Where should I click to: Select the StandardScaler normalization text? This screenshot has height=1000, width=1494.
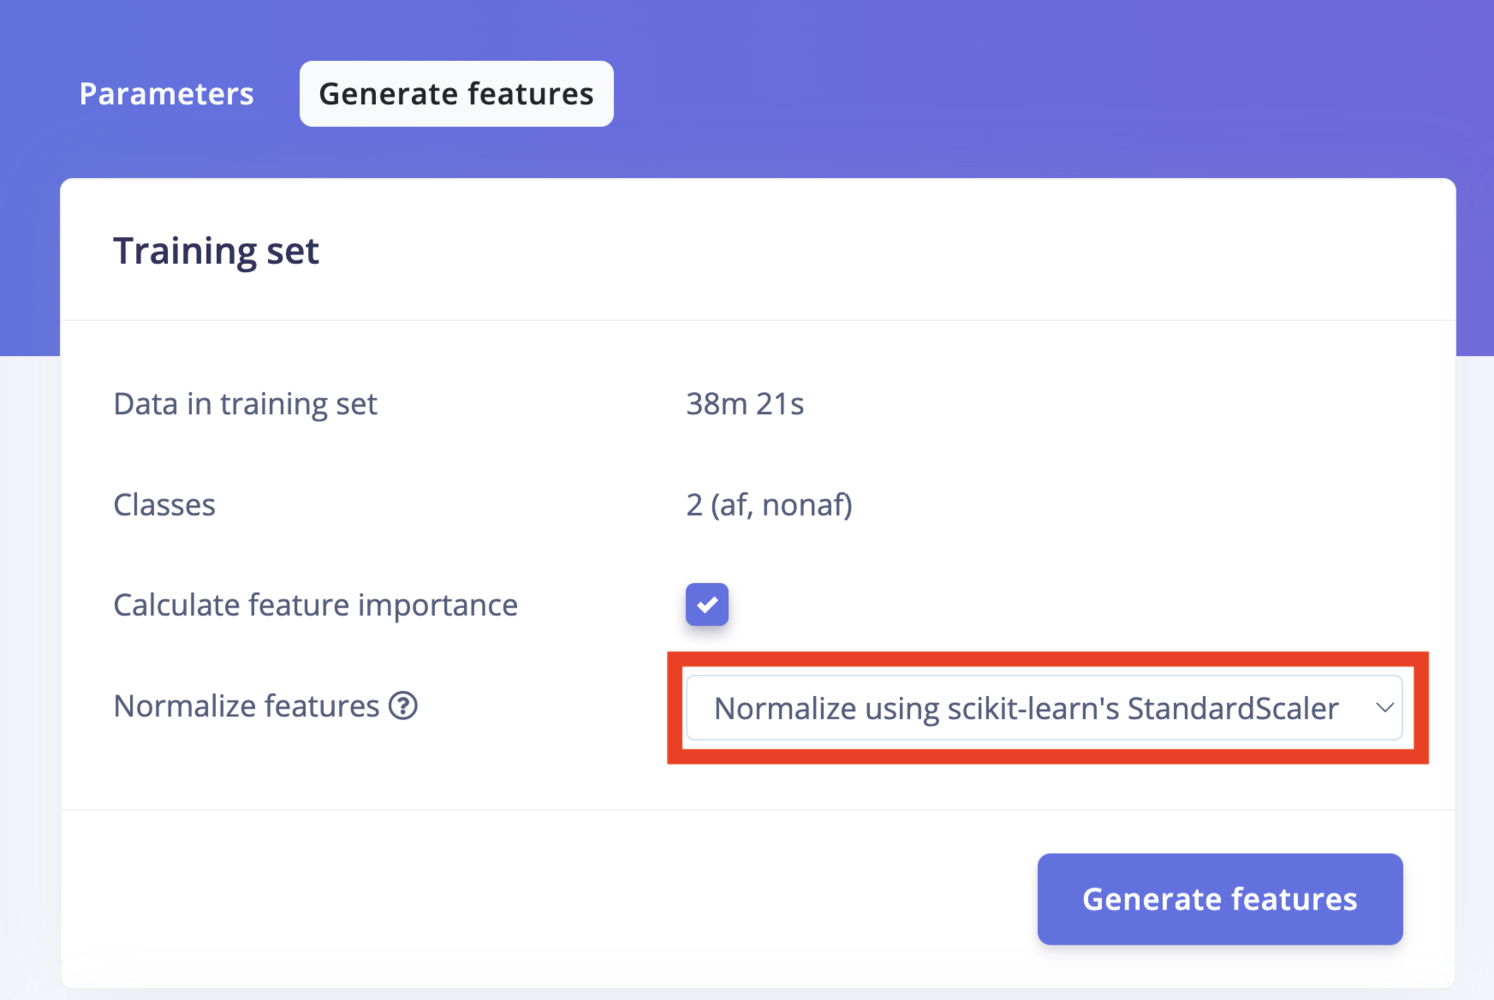1026,708
